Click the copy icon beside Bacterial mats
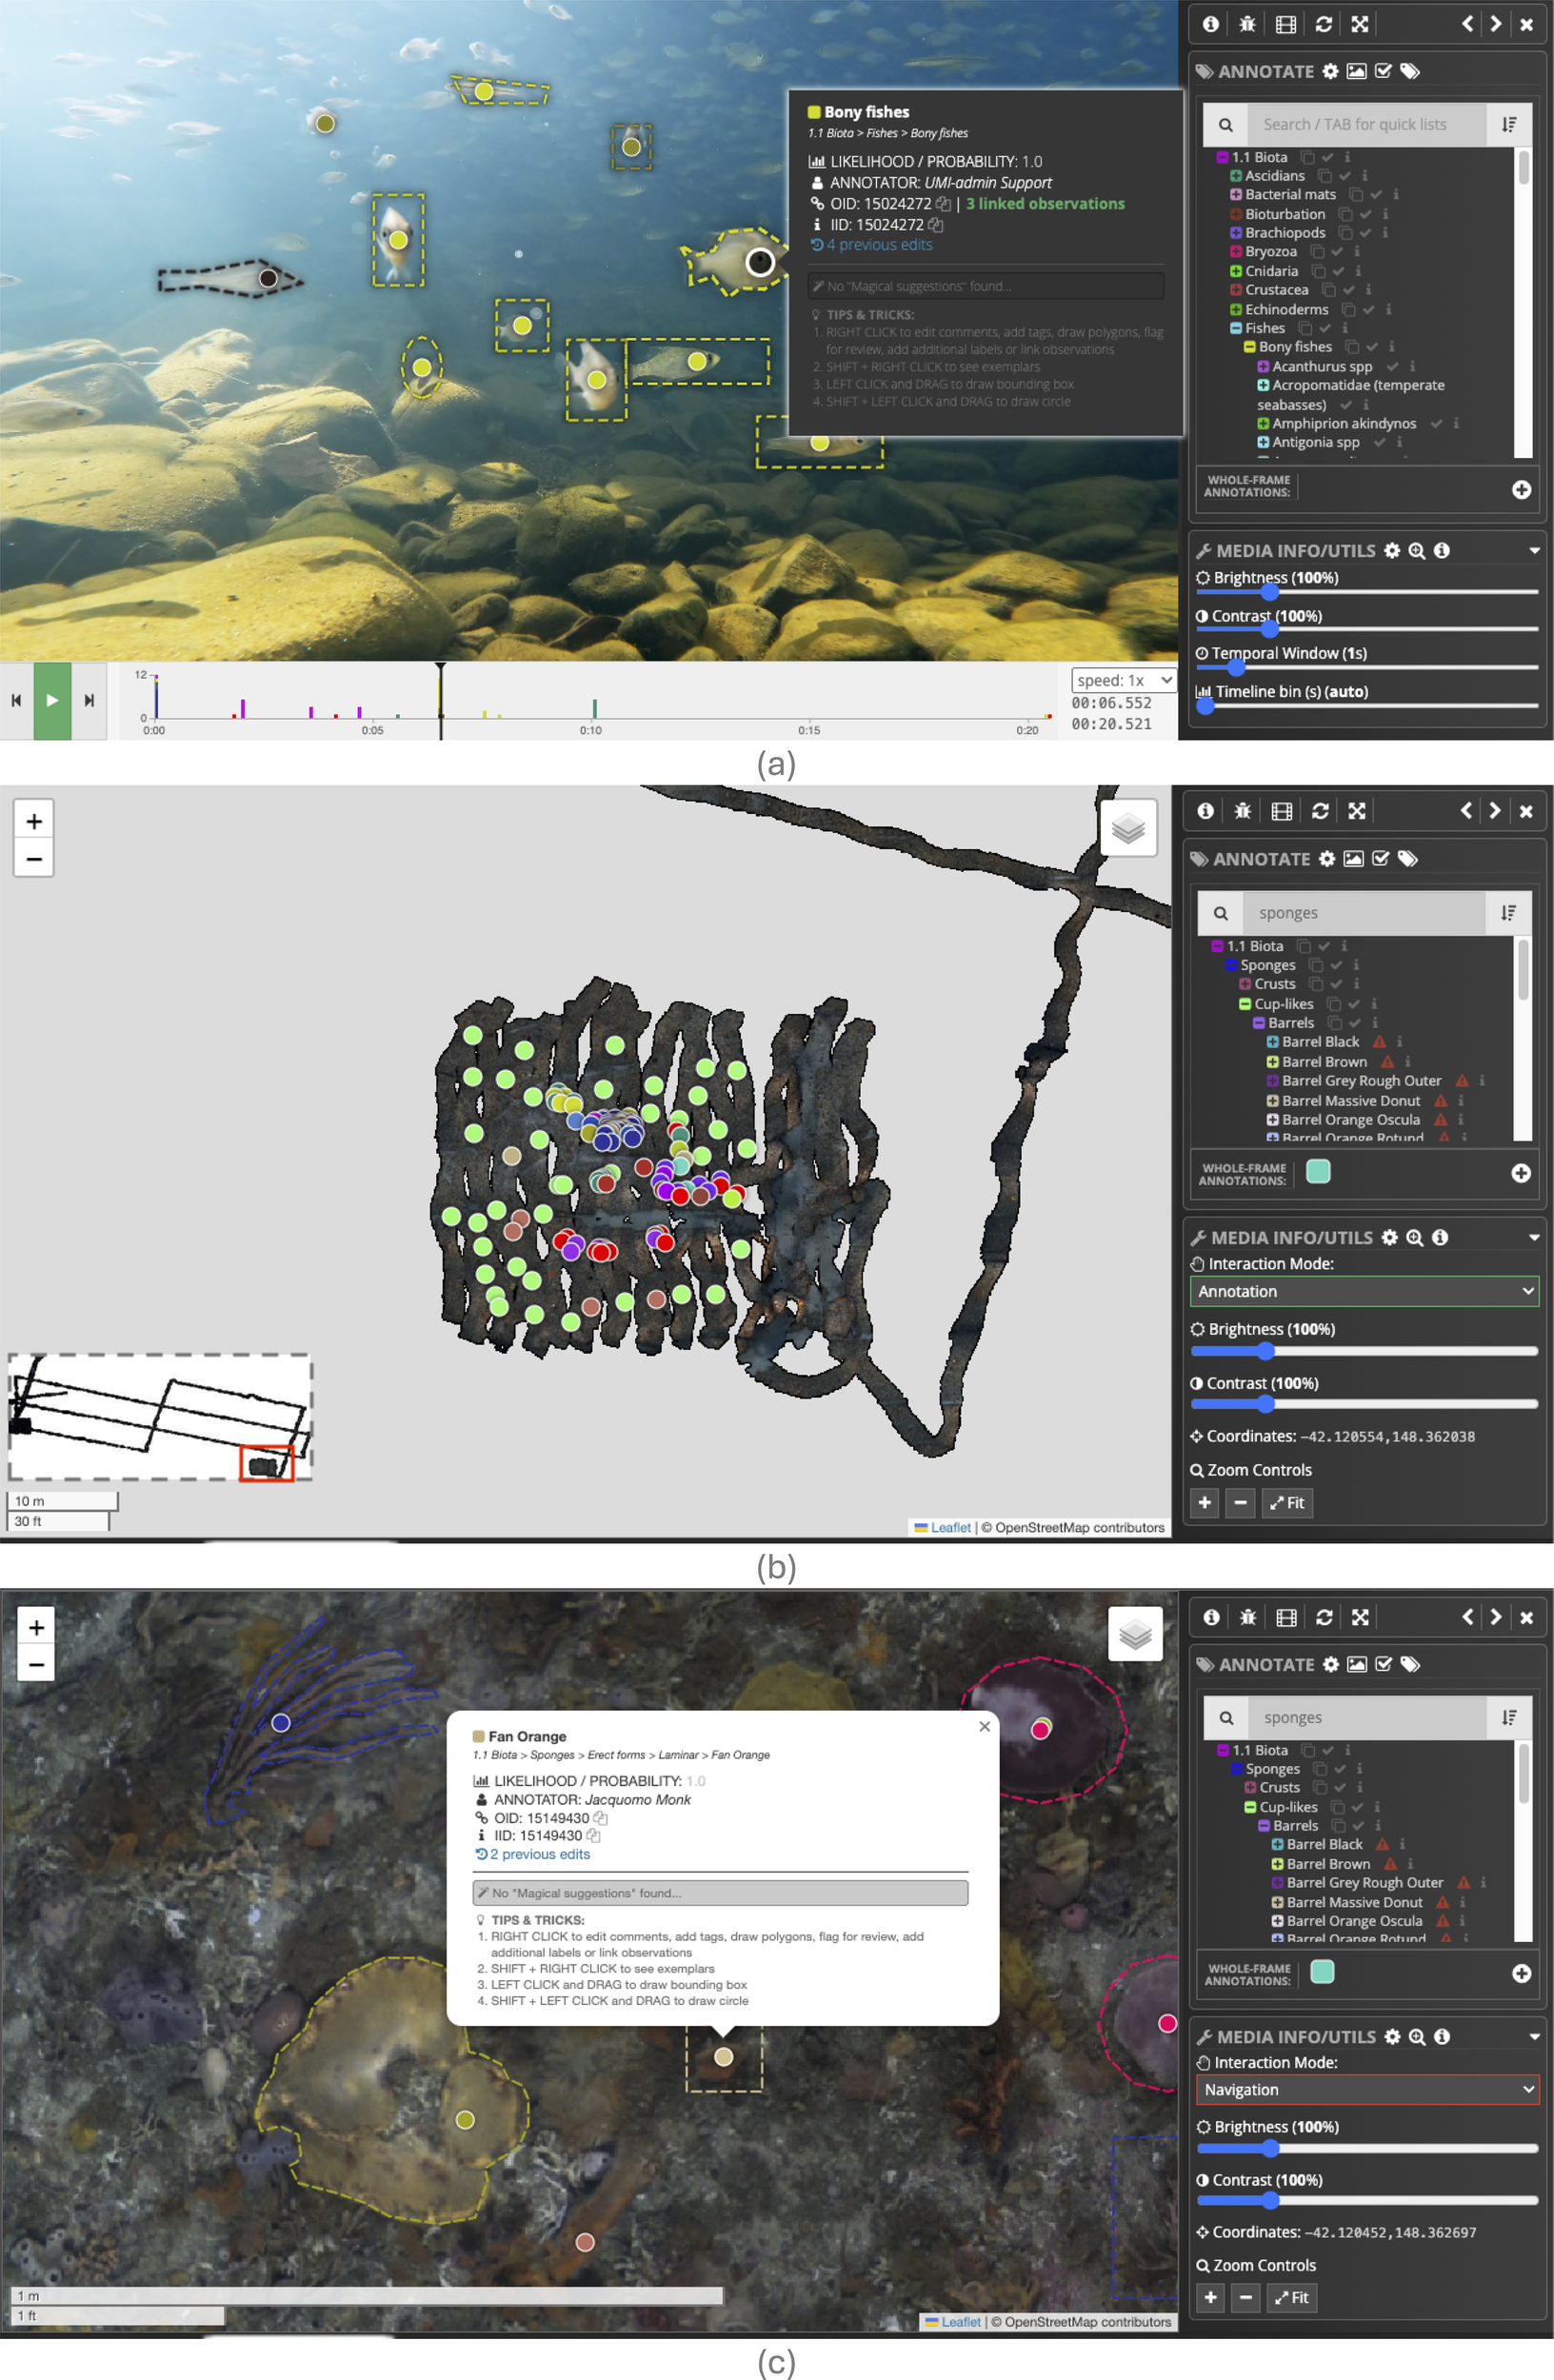 pos(1355,195)
